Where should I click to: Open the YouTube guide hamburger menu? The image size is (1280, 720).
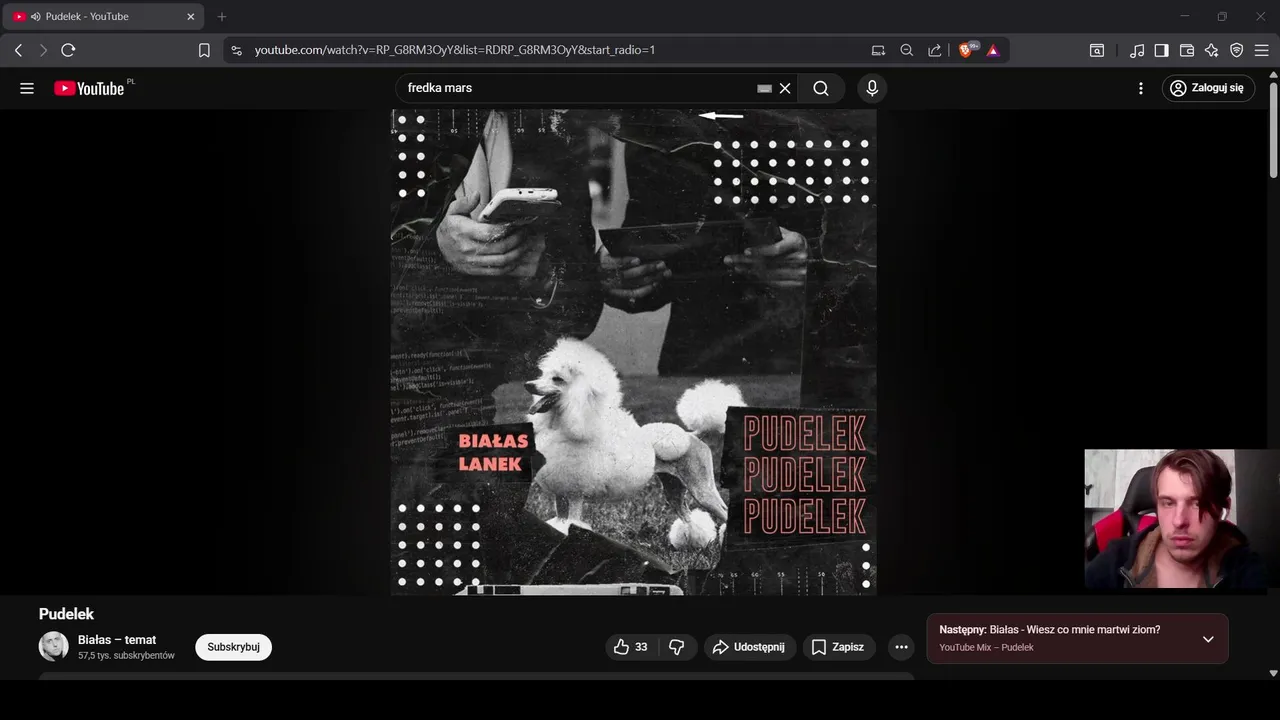[x=27, y=88]
